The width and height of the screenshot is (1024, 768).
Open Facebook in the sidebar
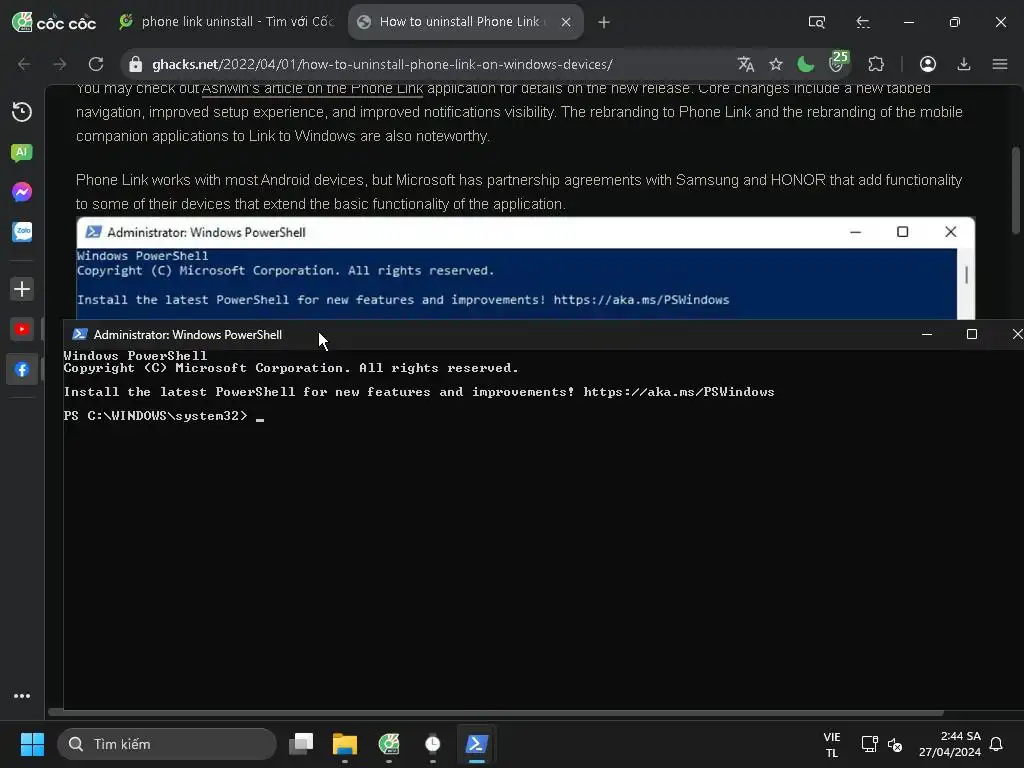[22, 370]
